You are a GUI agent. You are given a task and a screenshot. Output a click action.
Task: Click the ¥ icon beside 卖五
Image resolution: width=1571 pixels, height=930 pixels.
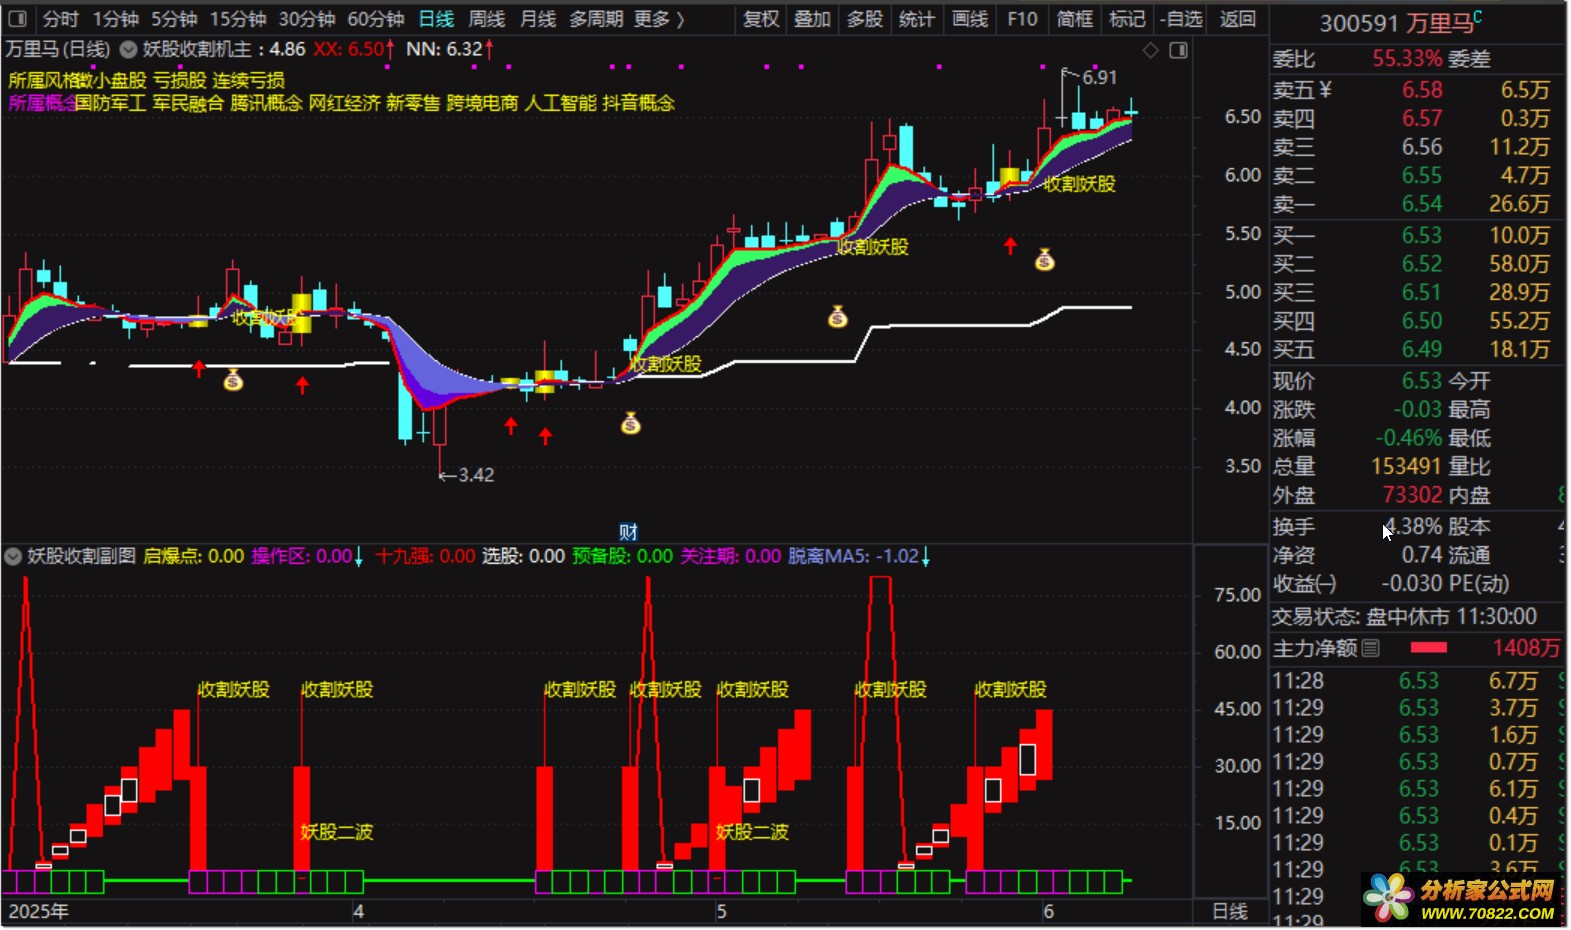(x=1326, y=90)
